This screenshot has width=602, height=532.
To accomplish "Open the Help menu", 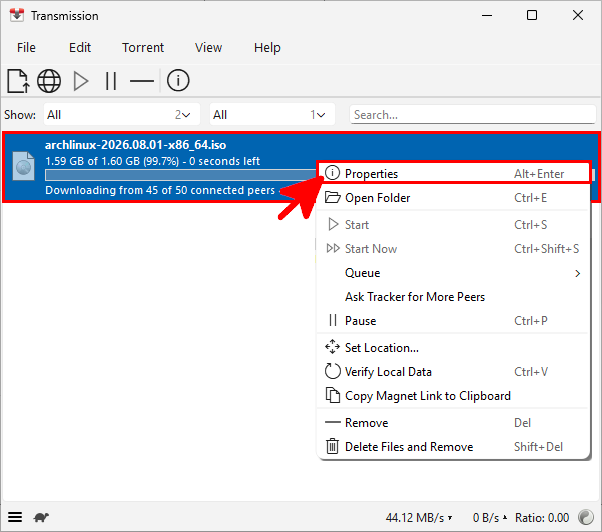I will pos(267,48).
